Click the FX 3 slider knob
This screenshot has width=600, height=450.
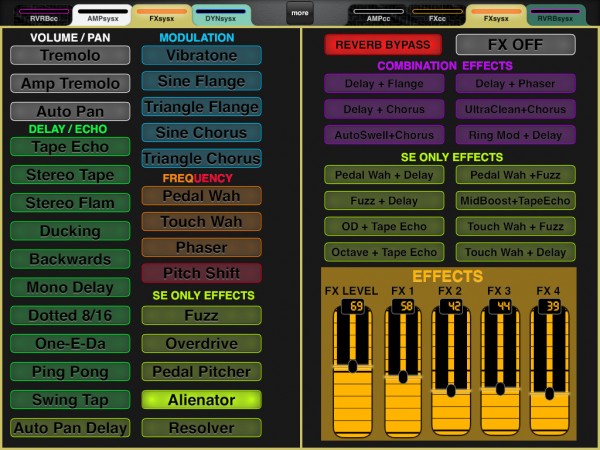tap(500, 389)
